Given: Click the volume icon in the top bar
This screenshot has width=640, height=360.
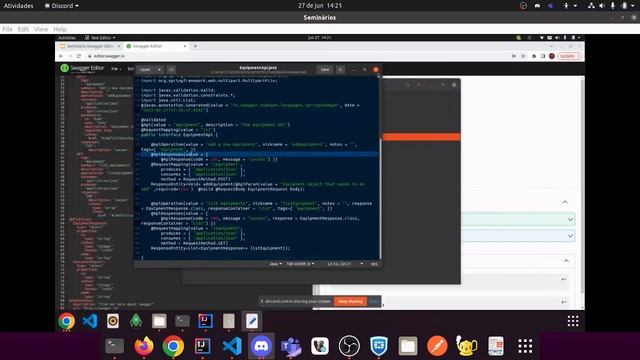Looking at the screenshot, I should coord(602,6).
